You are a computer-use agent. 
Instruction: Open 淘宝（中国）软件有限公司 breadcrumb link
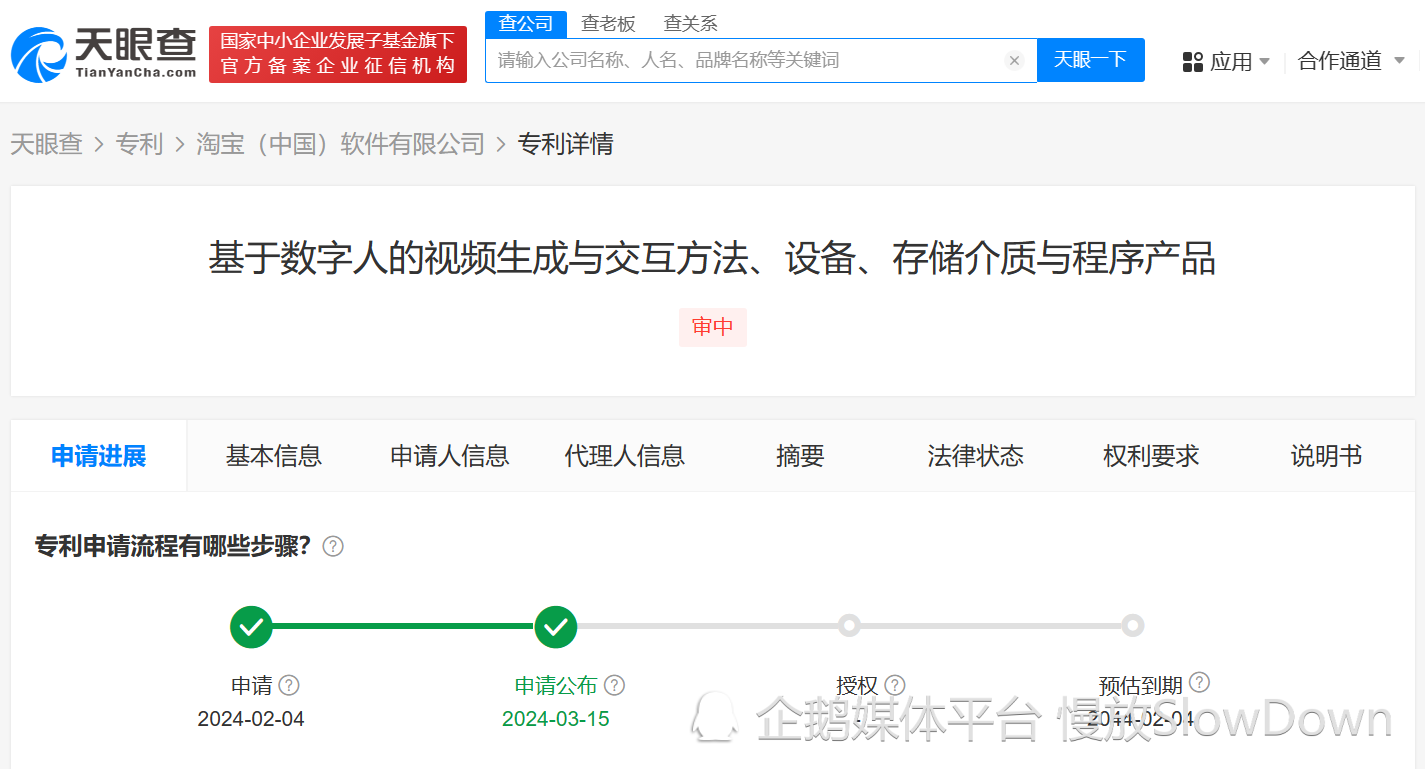pos(340,144)
